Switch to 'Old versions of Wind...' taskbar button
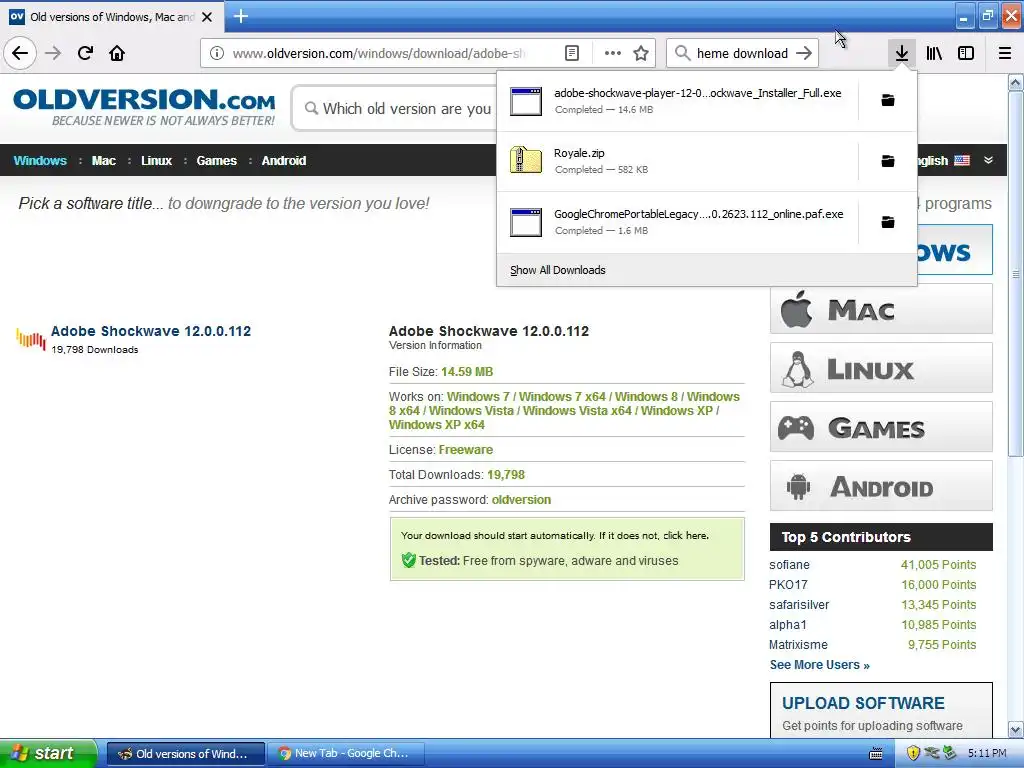1024x768 pixels. (185, 754)
